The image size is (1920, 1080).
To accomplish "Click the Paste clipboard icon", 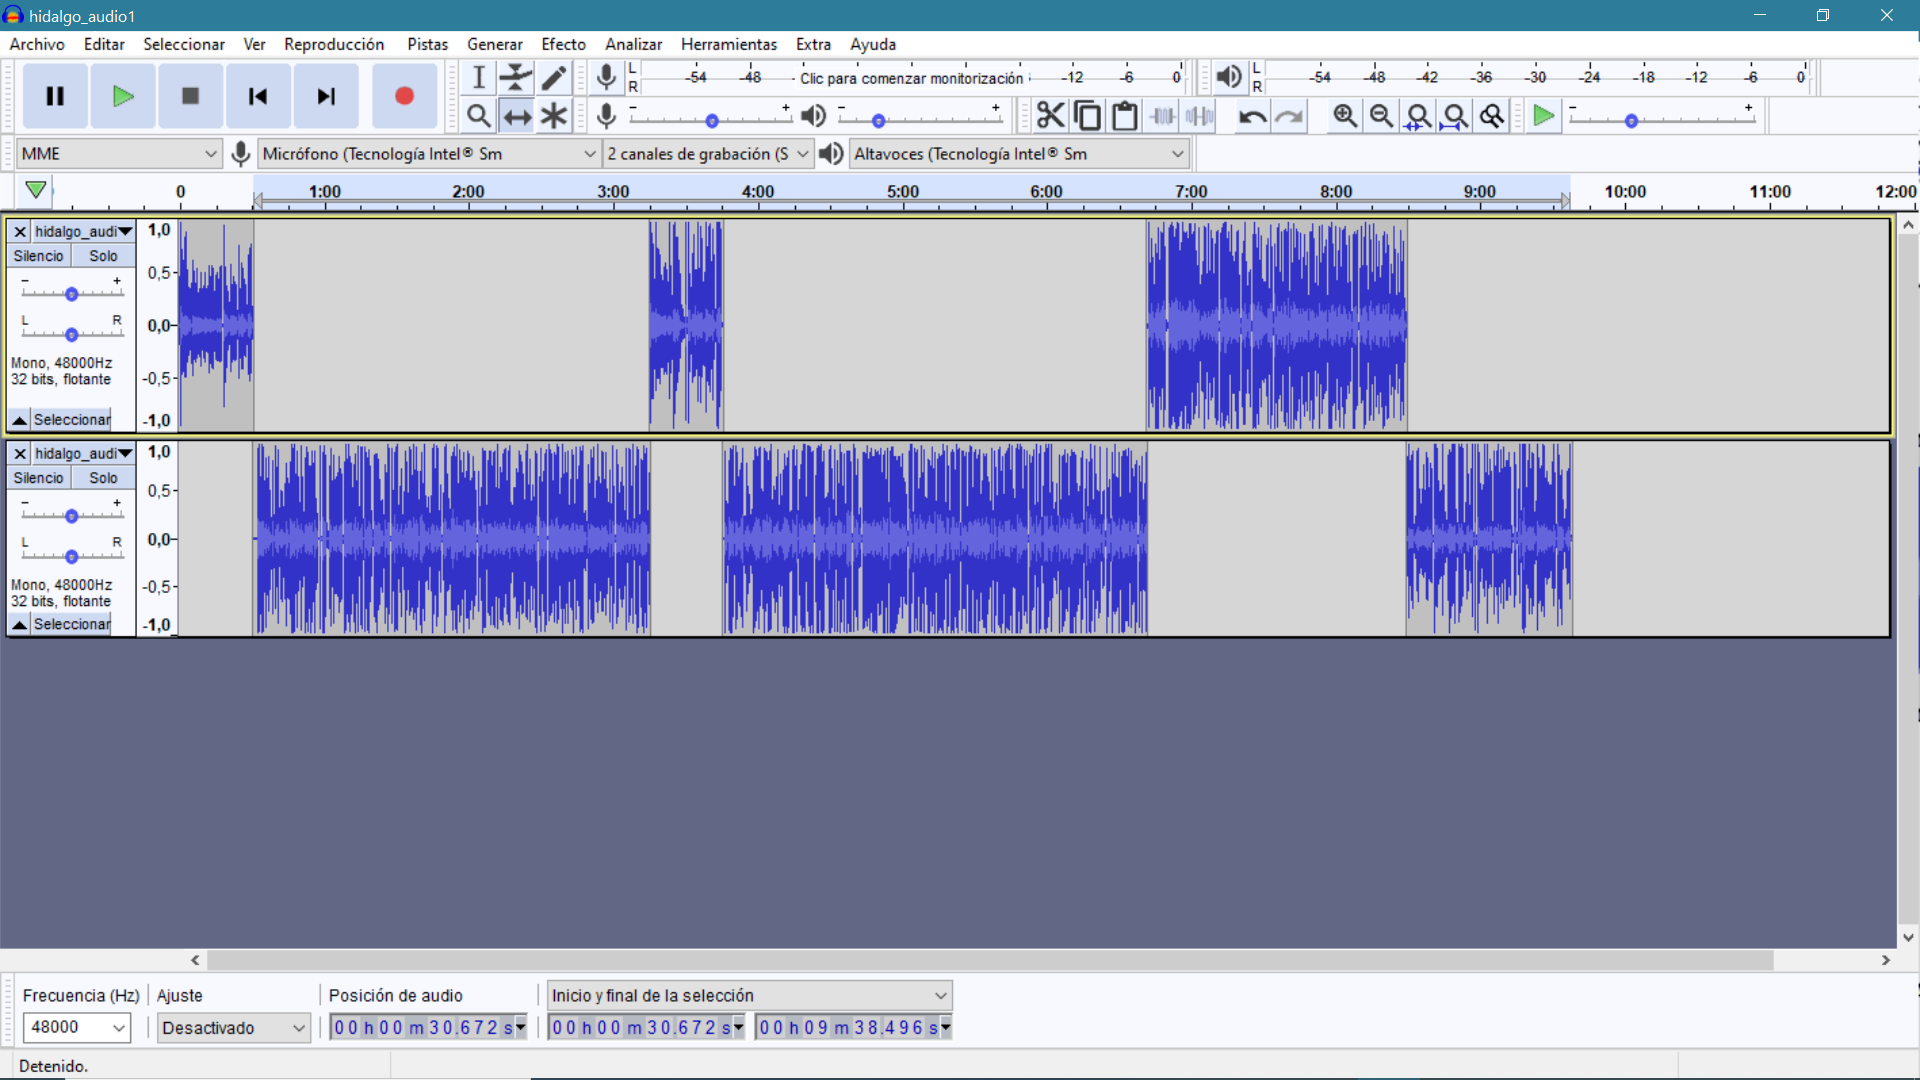I will click(x=1125, y=116).
